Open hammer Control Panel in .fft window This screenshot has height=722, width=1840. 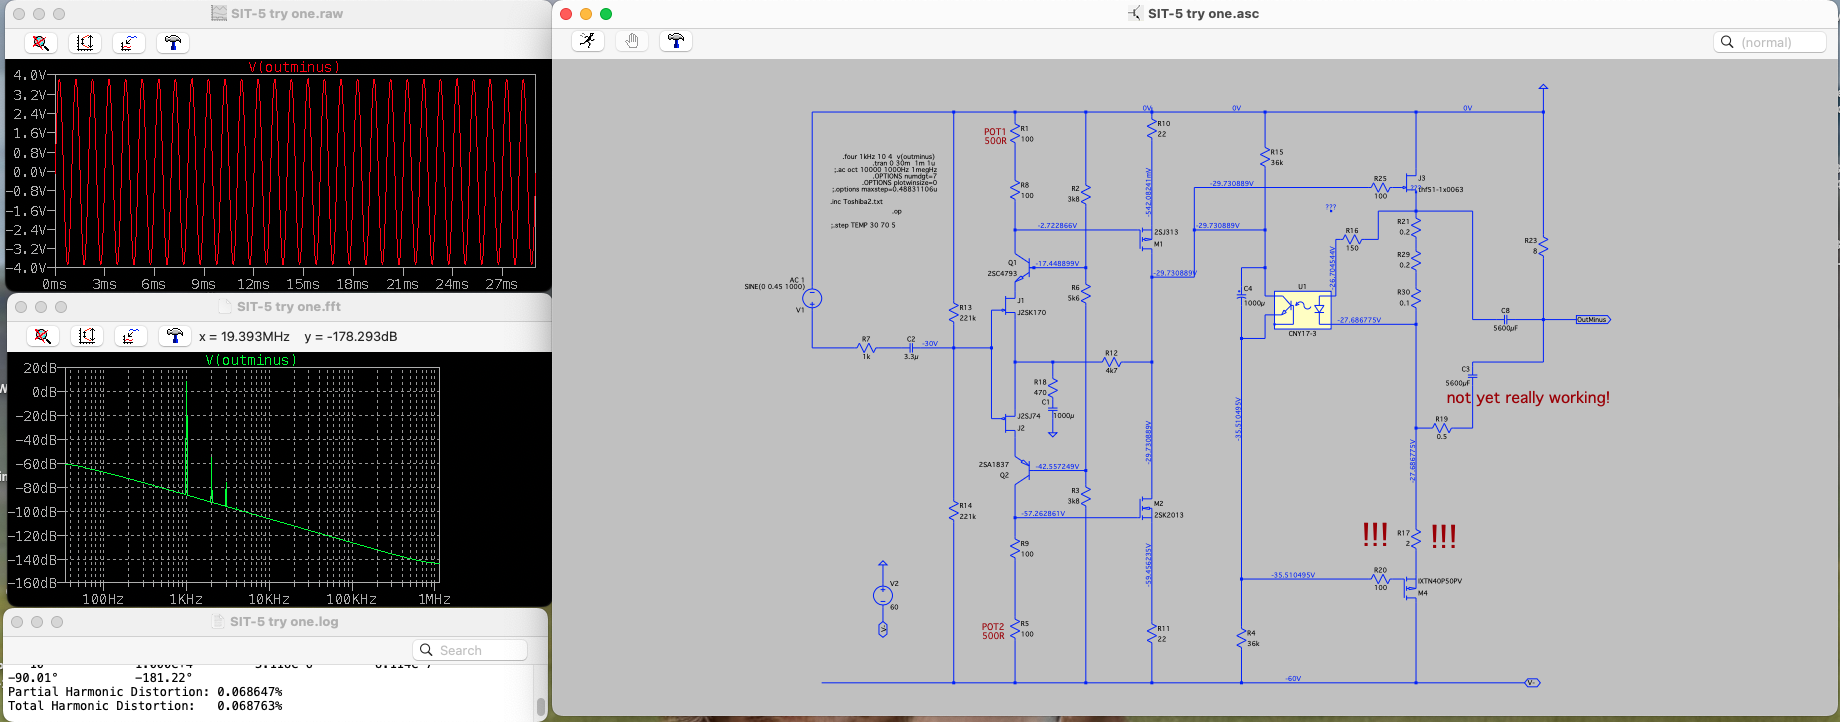click(175, 336)
